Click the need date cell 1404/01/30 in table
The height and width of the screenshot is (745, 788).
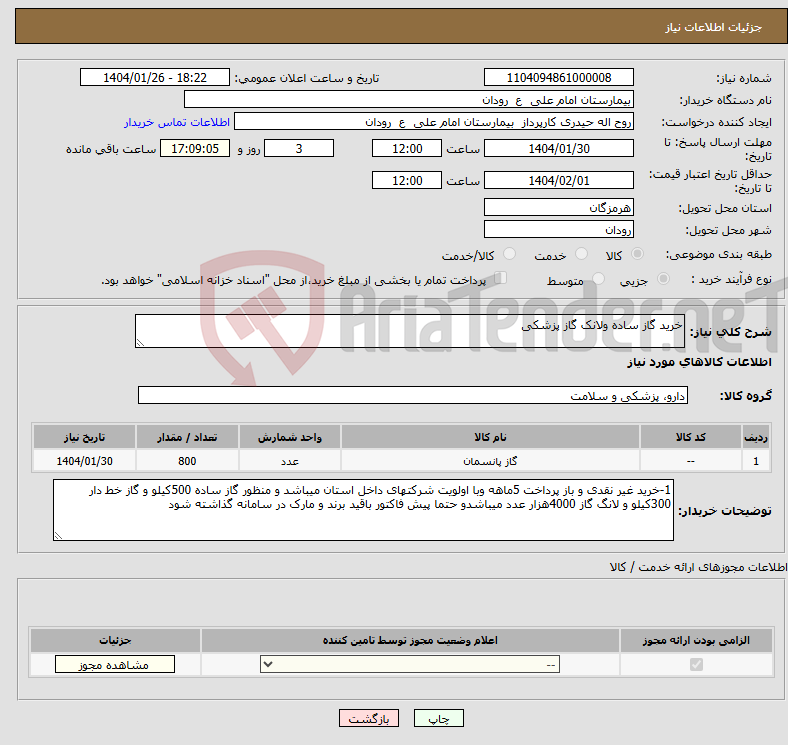pyautogui.click(x=84, y=460)
